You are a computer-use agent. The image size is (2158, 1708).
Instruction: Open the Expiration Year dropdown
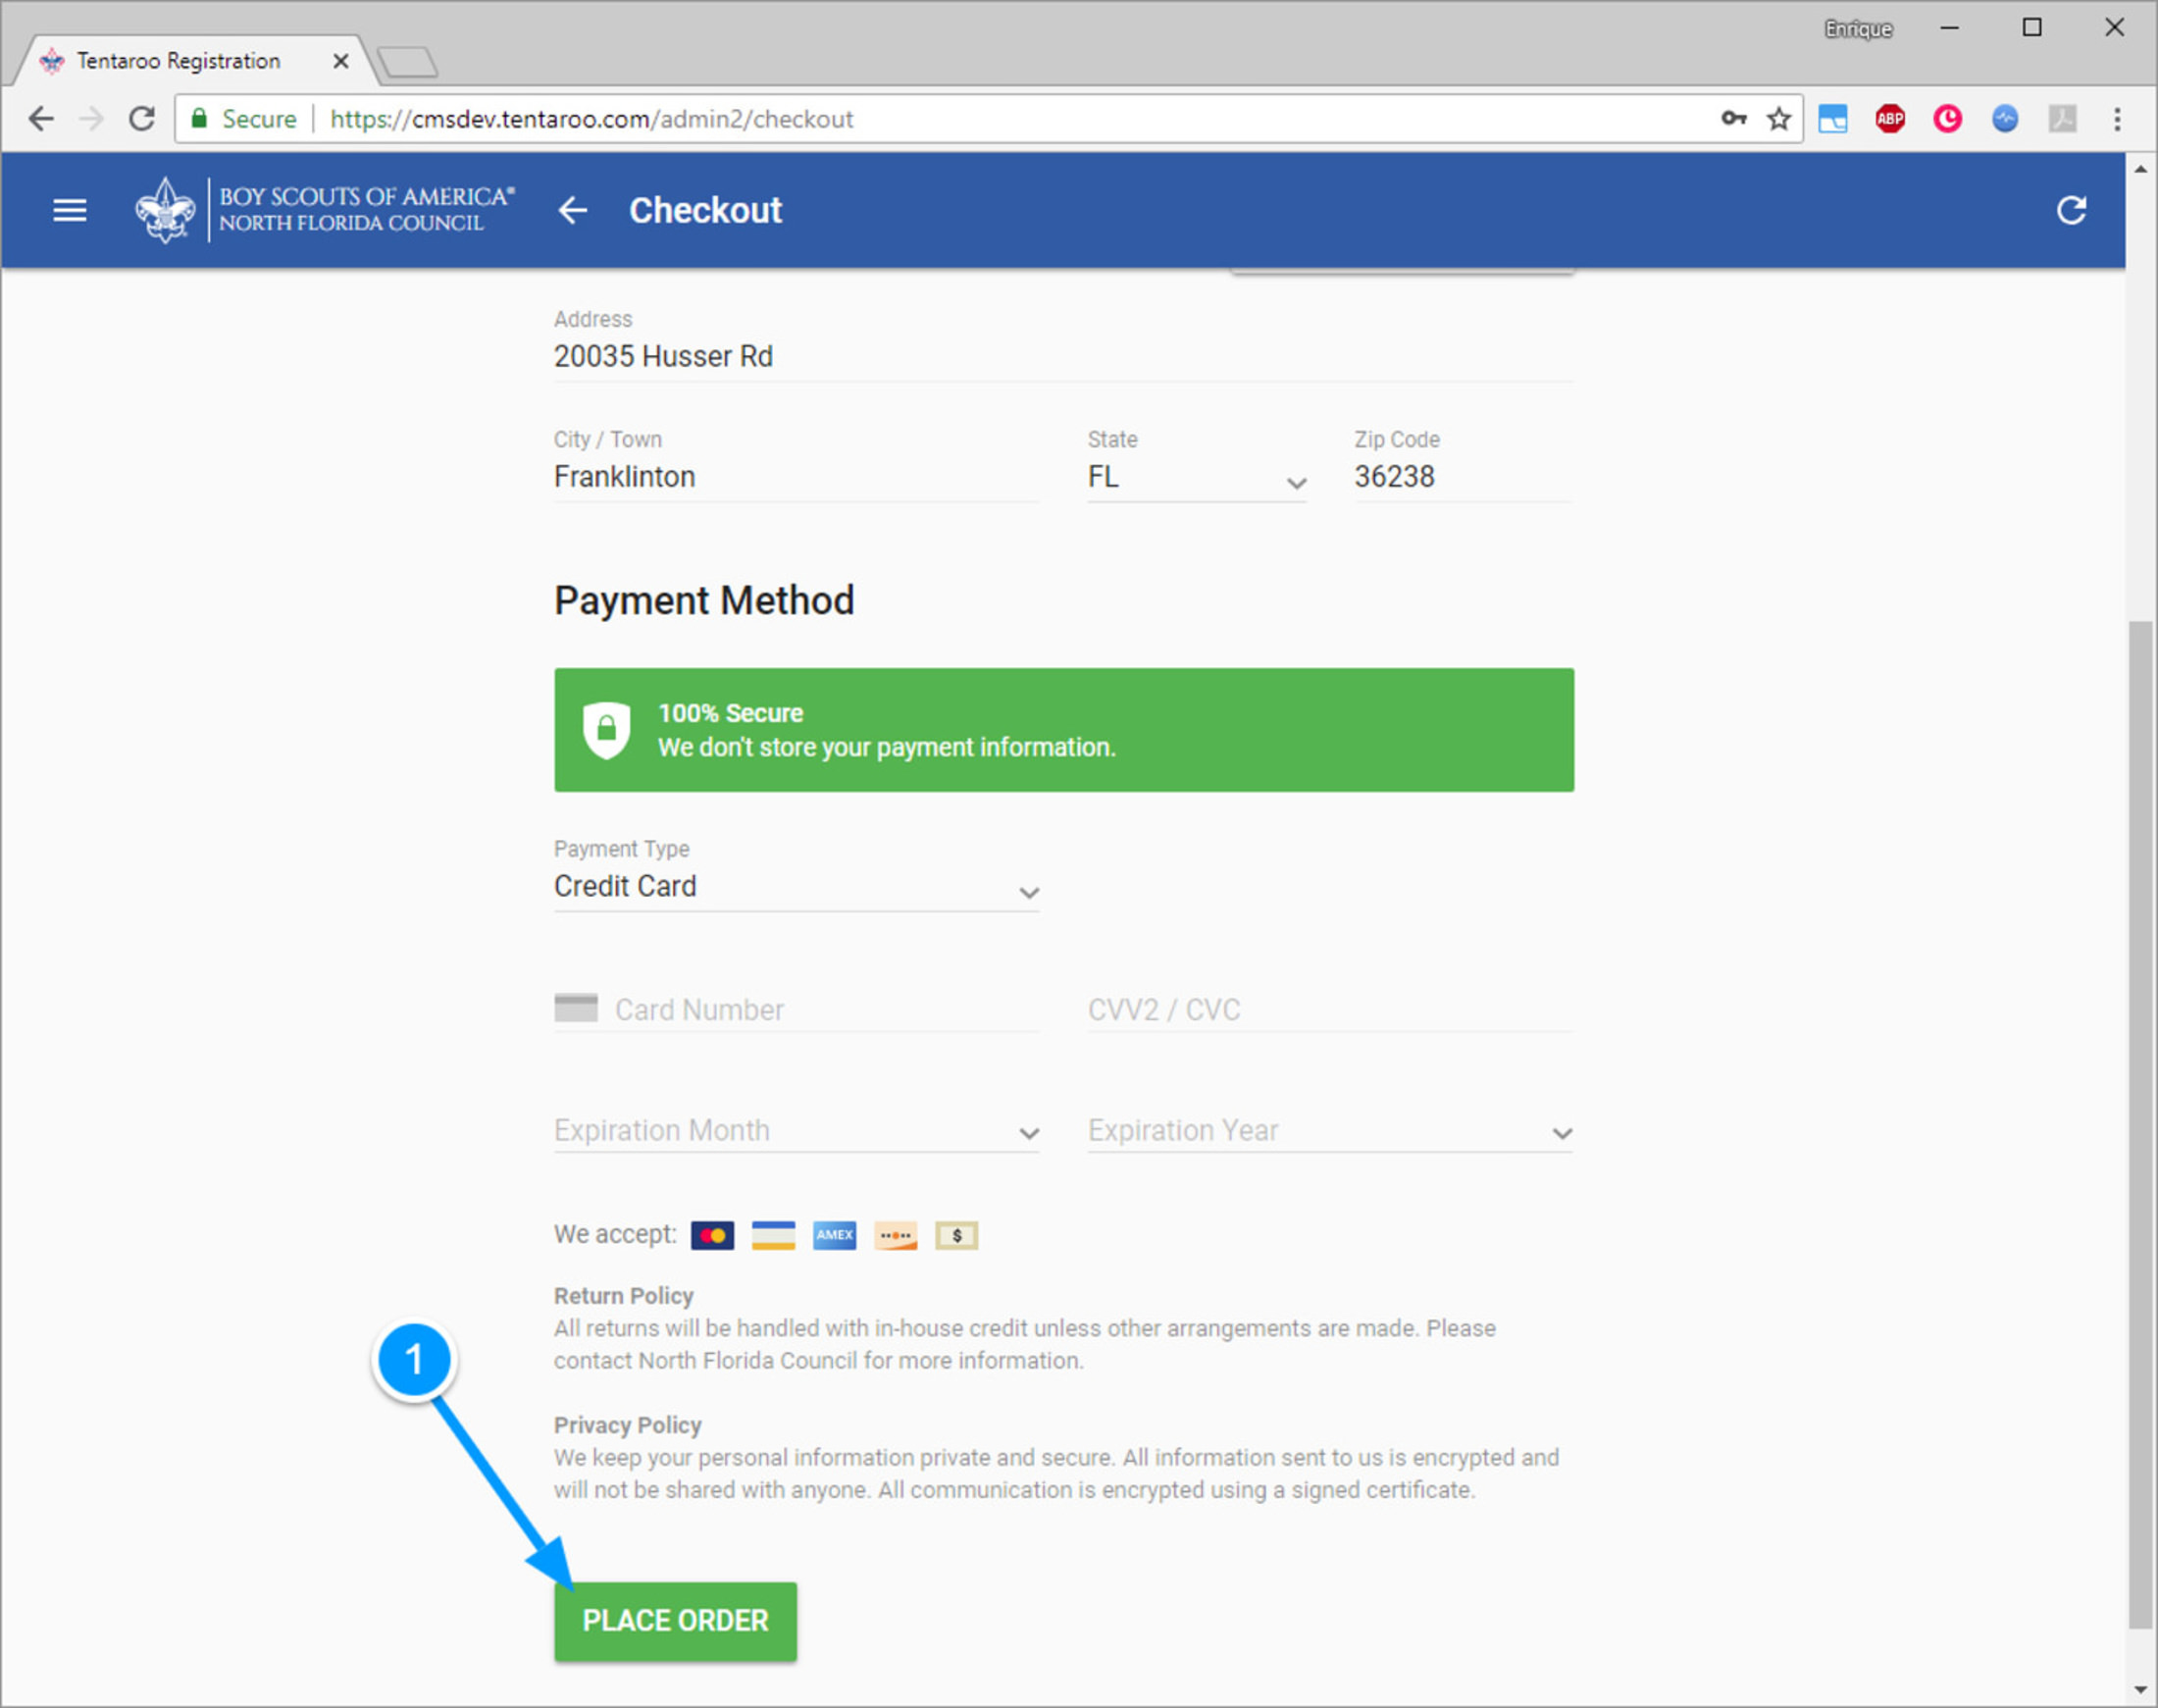pos(1329,1131)
